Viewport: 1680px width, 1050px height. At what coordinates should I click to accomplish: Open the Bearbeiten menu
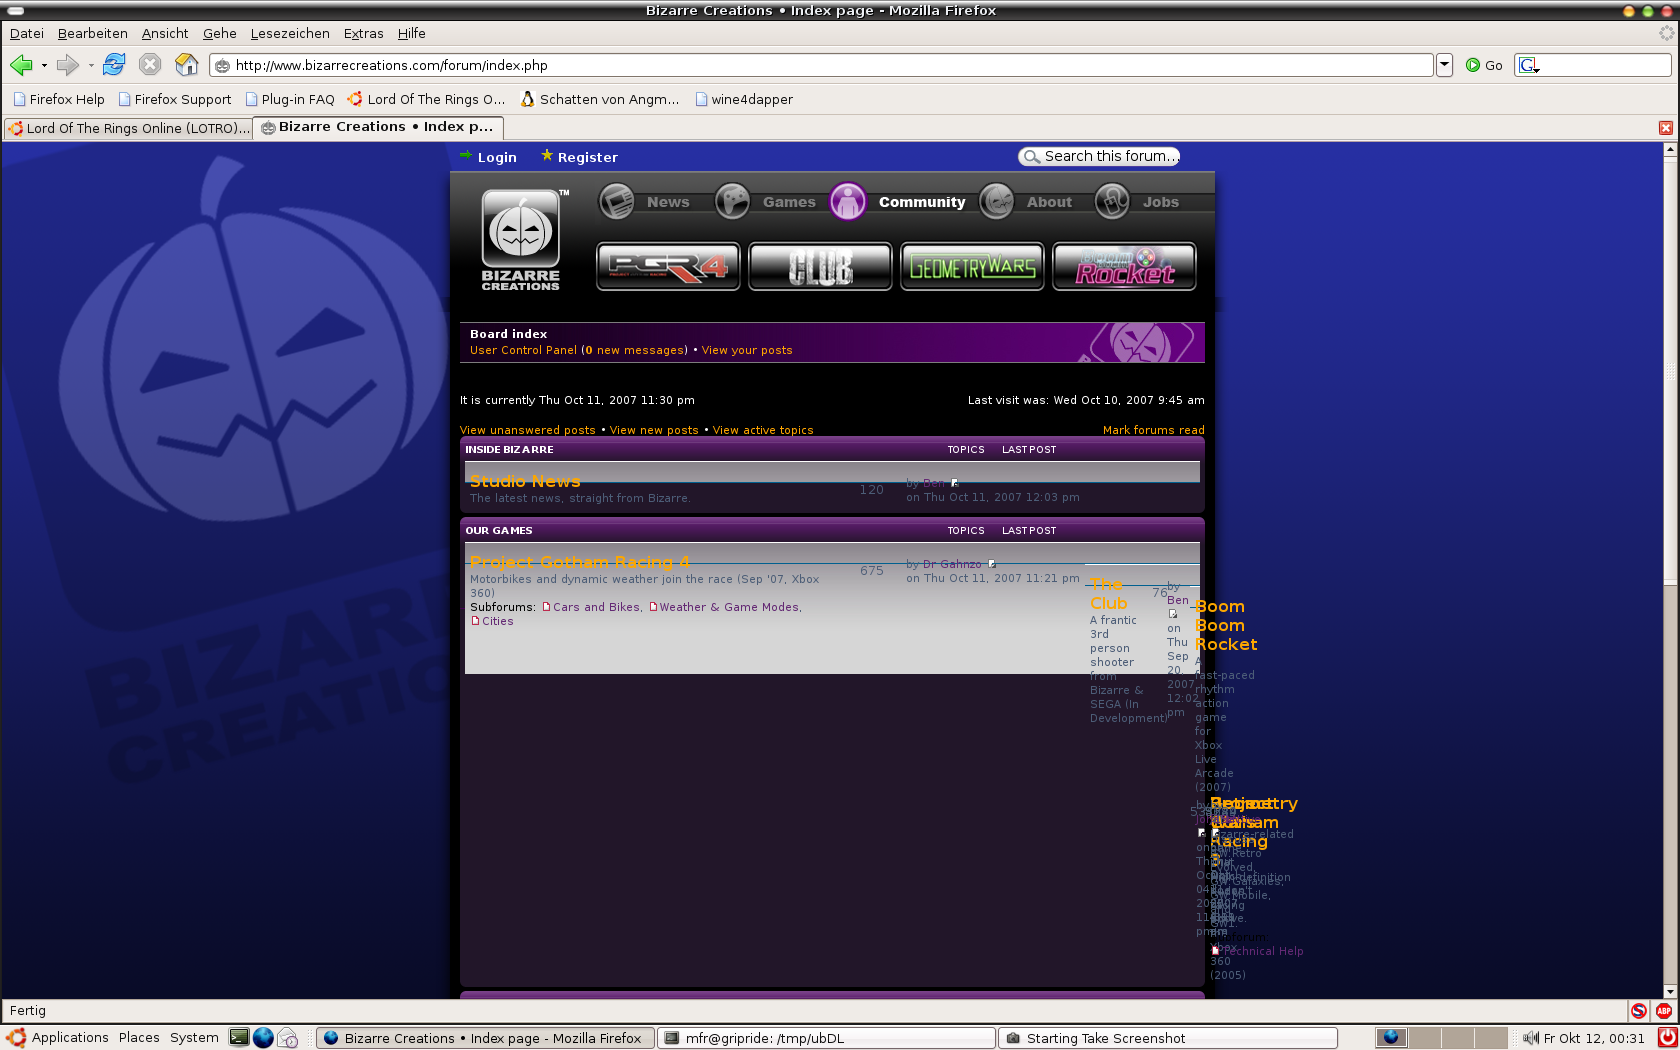[93, 33]
